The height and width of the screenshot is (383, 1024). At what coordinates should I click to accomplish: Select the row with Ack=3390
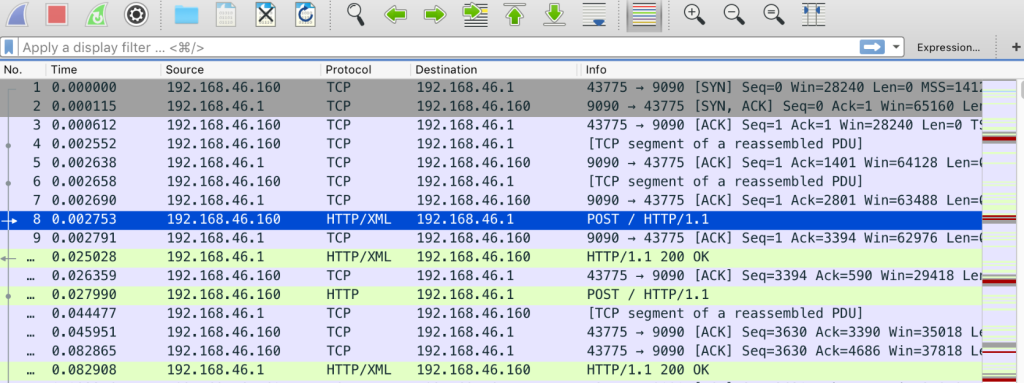490,333
